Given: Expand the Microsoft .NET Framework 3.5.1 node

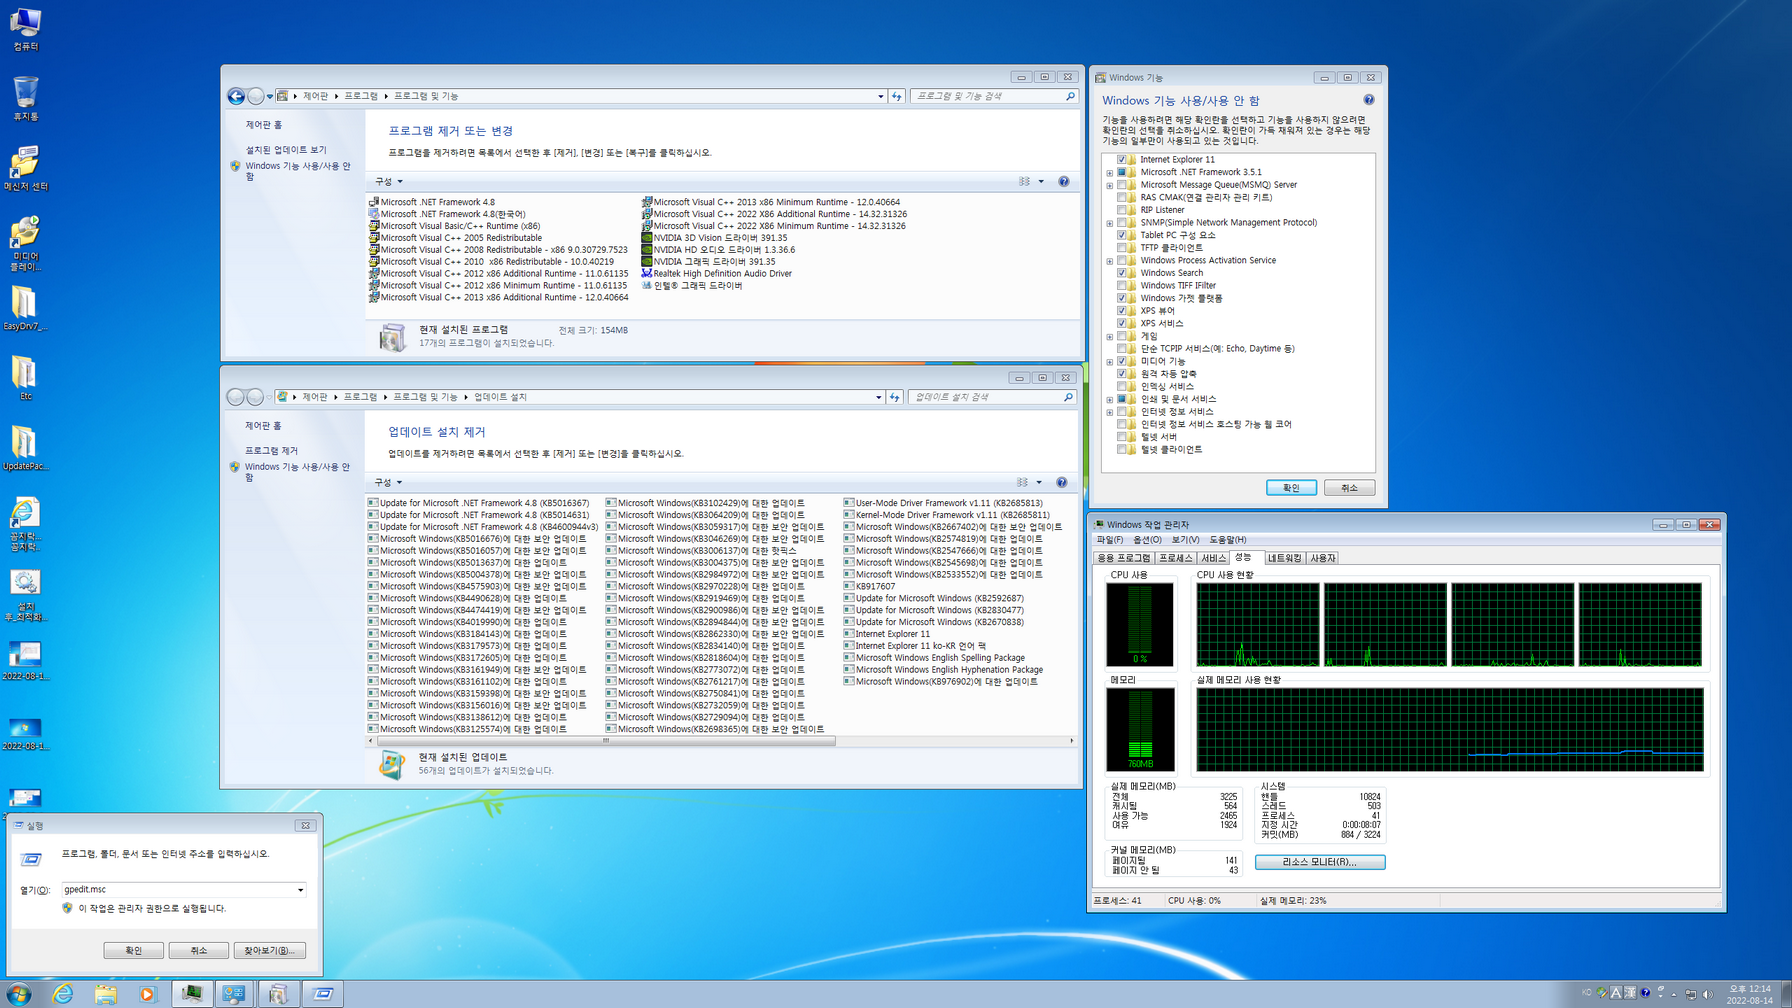Looking at the screenshot, I should (x=1110, y=172).
